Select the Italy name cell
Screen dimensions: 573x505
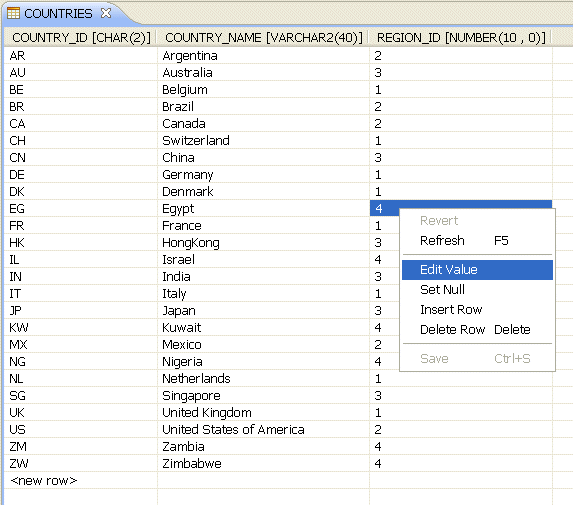tap(263, 294)
